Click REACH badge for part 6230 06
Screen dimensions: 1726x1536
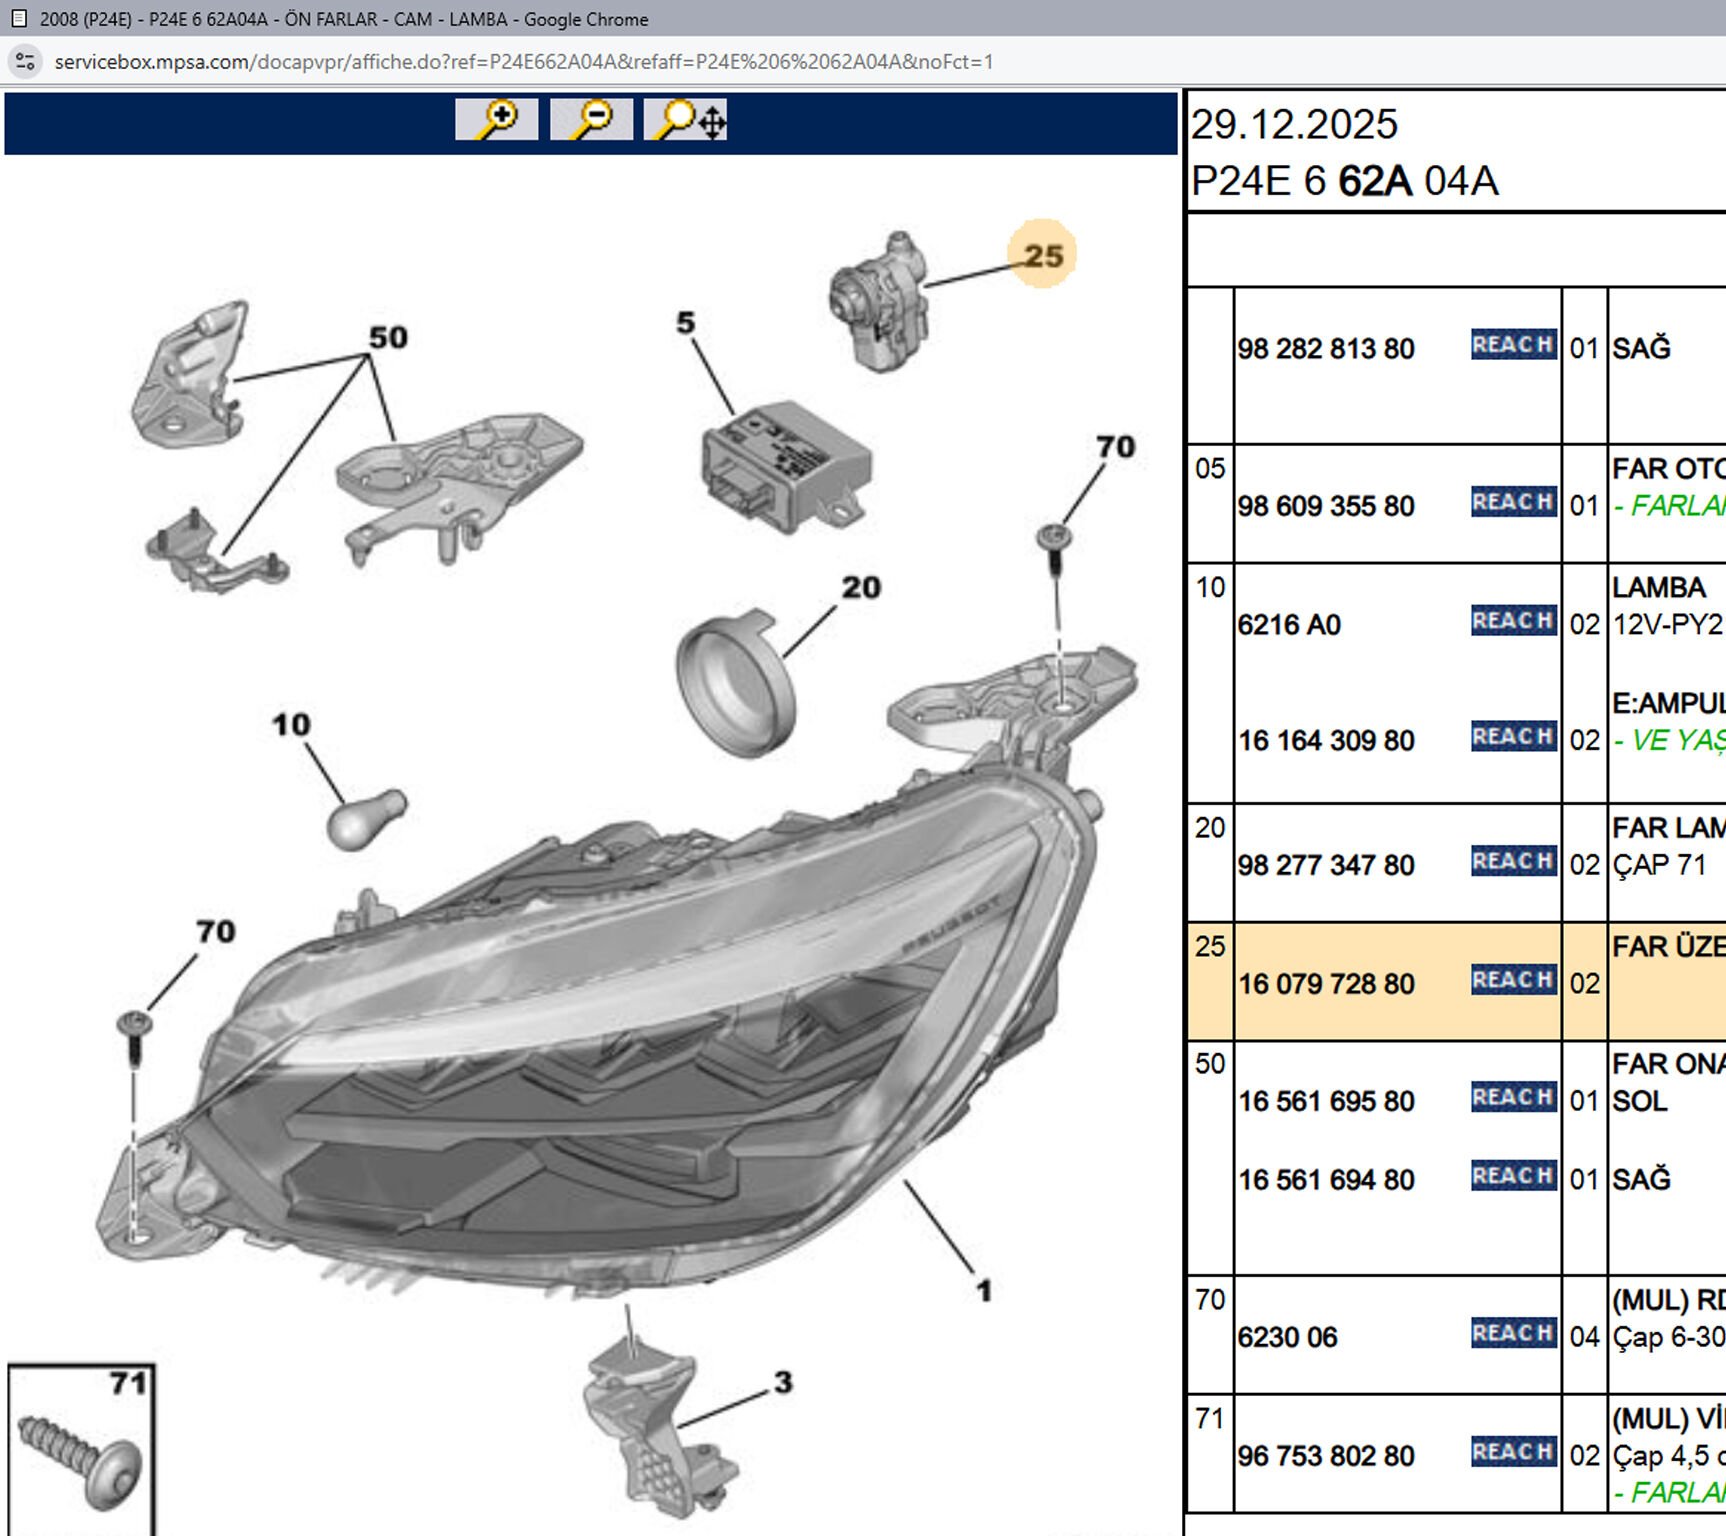coord(1513,1333)
